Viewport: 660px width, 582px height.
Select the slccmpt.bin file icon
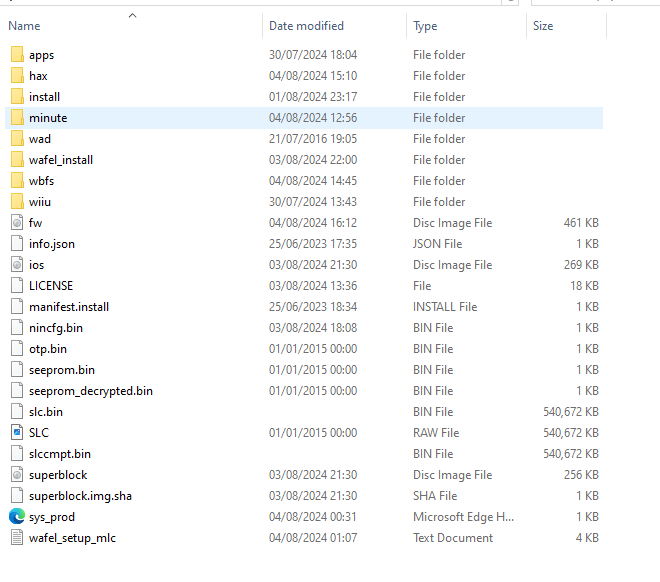17,454
